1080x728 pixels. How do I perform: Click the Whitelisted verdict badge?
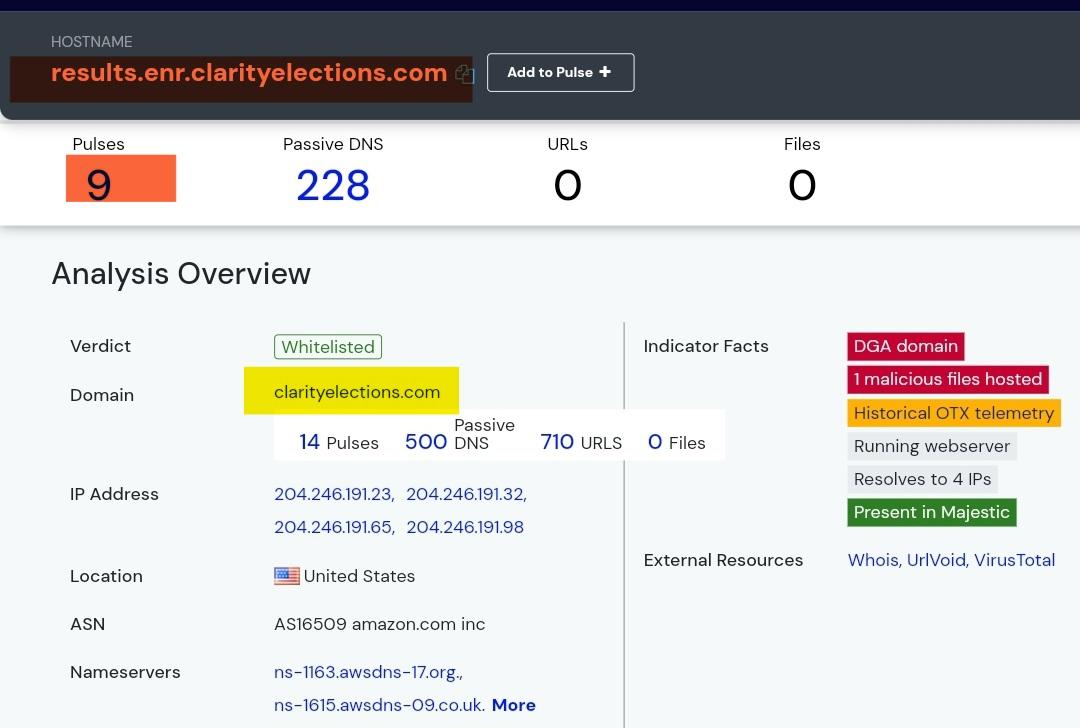coord(328,347)
